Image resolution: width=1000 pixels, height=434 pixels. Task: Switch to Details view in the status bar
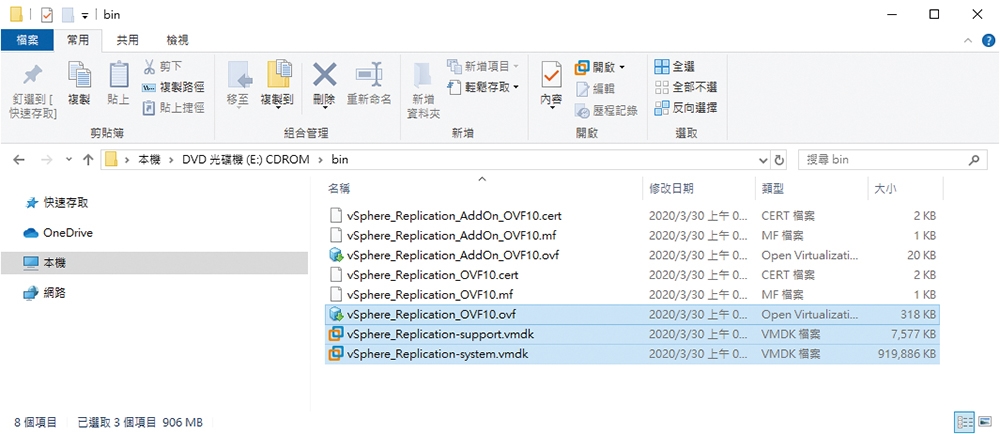pos(965,421)
